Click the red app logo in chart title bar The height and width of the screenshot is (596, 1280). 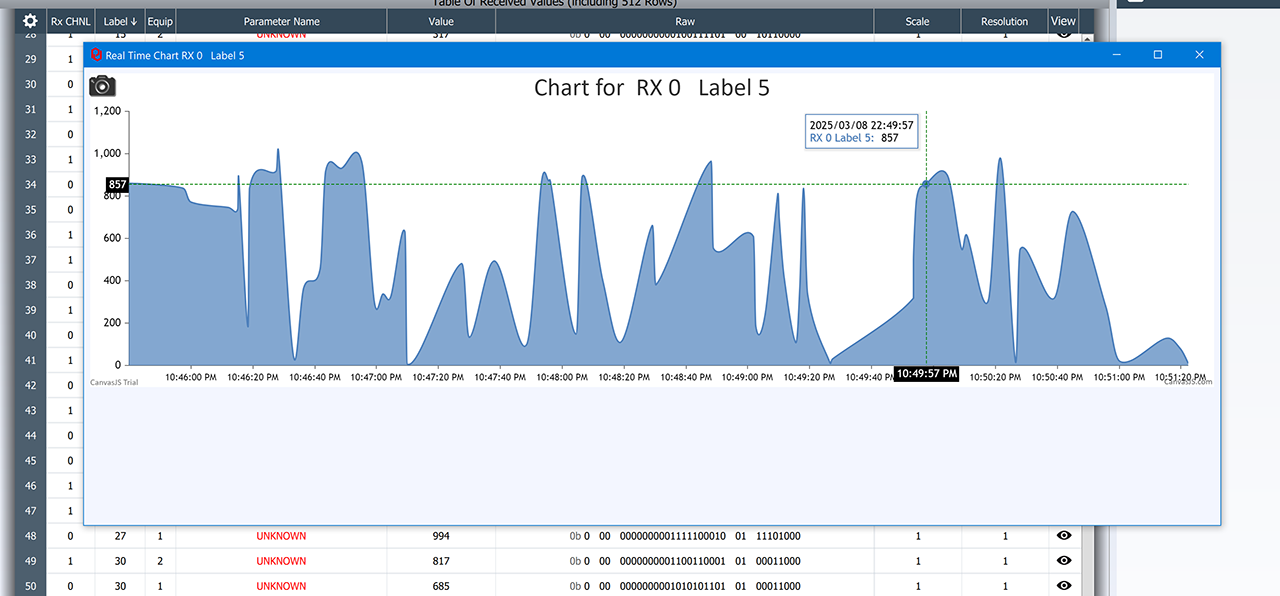click(x=95, y=55)
